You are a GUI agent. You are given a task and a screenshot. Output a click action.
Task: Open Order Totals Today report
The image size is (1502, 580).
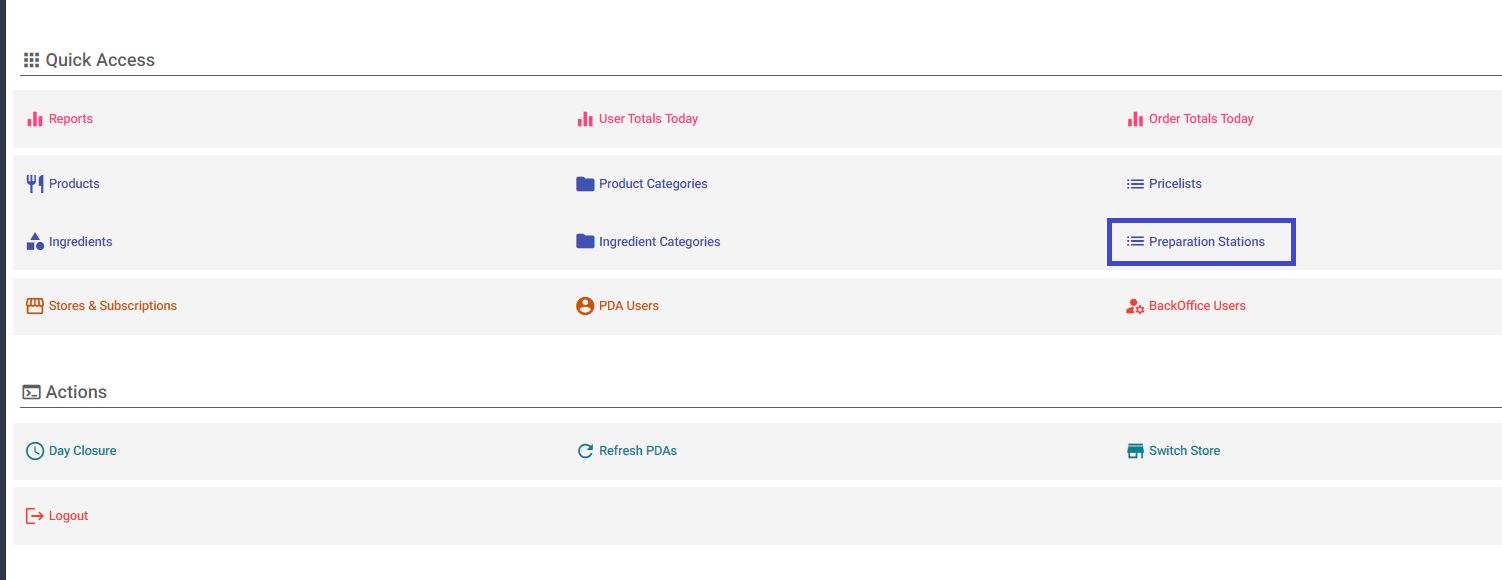1201,119
